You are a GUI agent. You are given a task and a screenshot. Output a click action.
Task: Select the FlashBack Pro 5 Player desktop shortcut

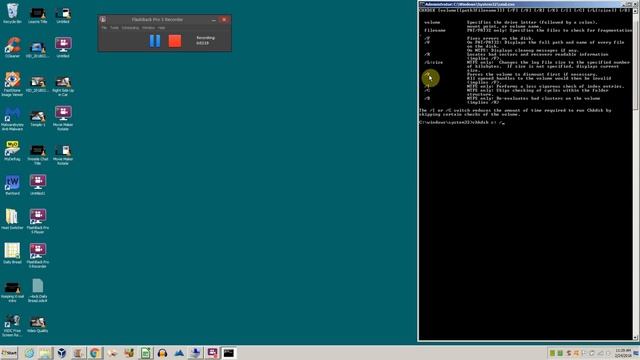38,221
